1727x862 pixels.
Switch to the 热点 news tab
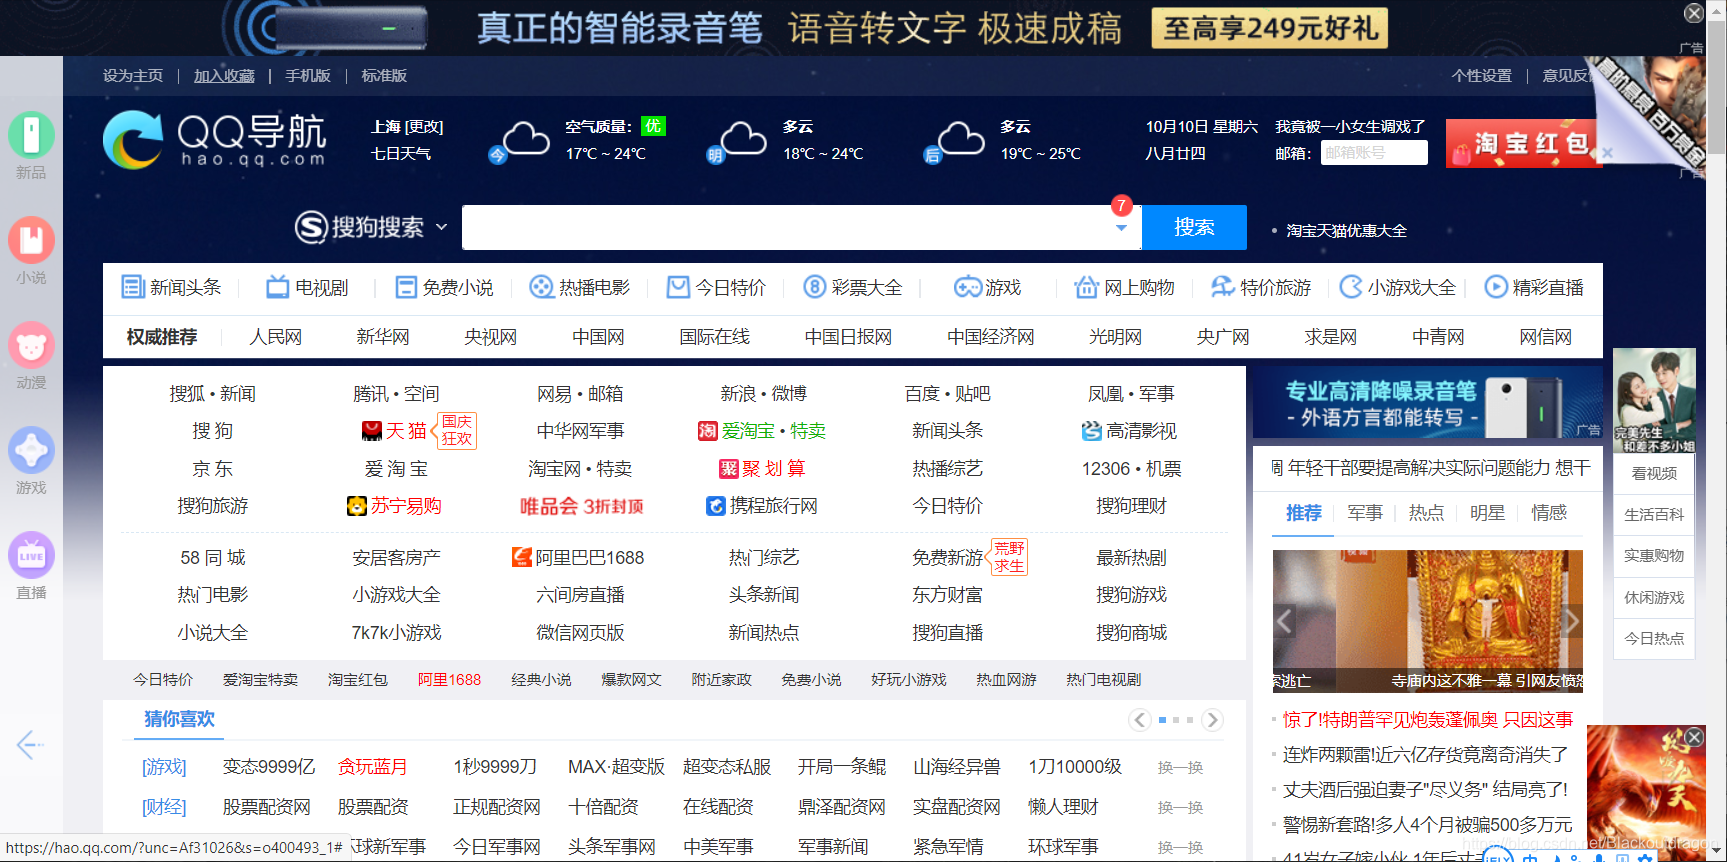[1426, 513]
